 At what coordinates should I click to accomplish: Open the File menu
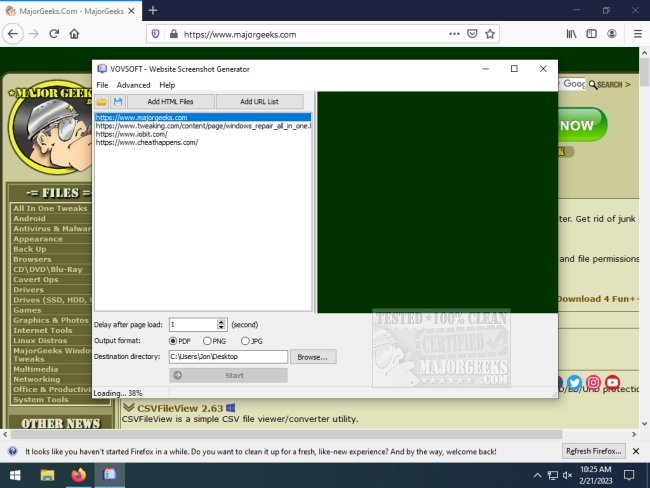102,85
